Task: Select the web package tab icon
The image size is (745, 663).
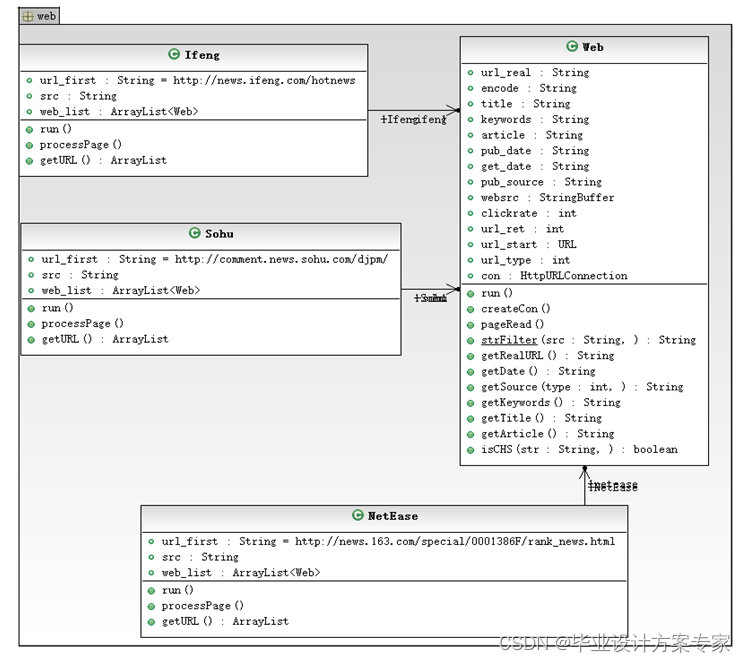Action: [x=28, y=16]
